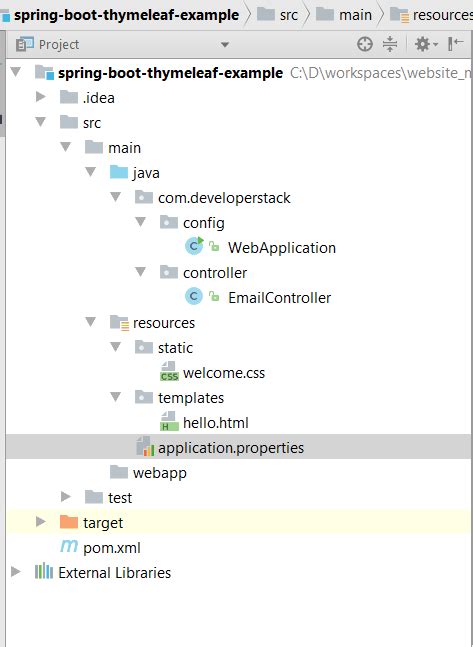
Task: Click the spring-boot-thymeleaf-example breadcrumb
Action: pyautogui.click(x=126, y=15)
